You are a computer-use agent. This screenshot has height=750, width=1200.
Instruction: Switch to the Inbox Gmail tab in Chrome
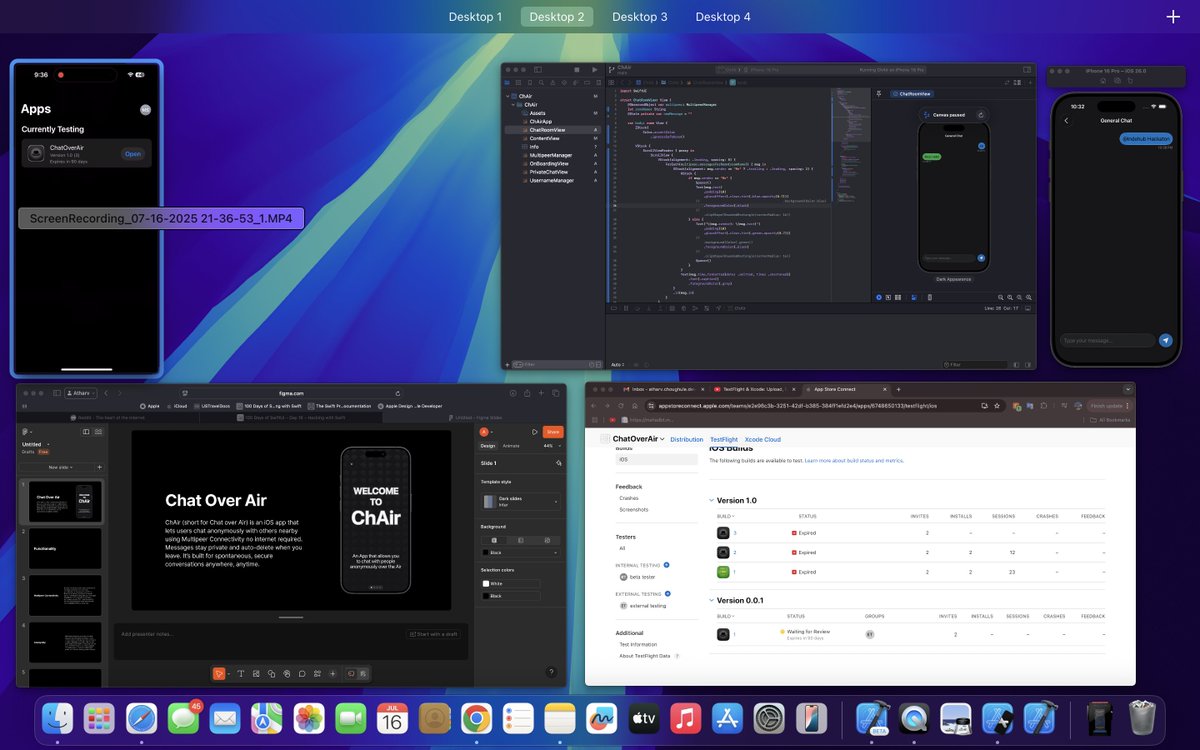pyautogui.click(x=663, y=389)
